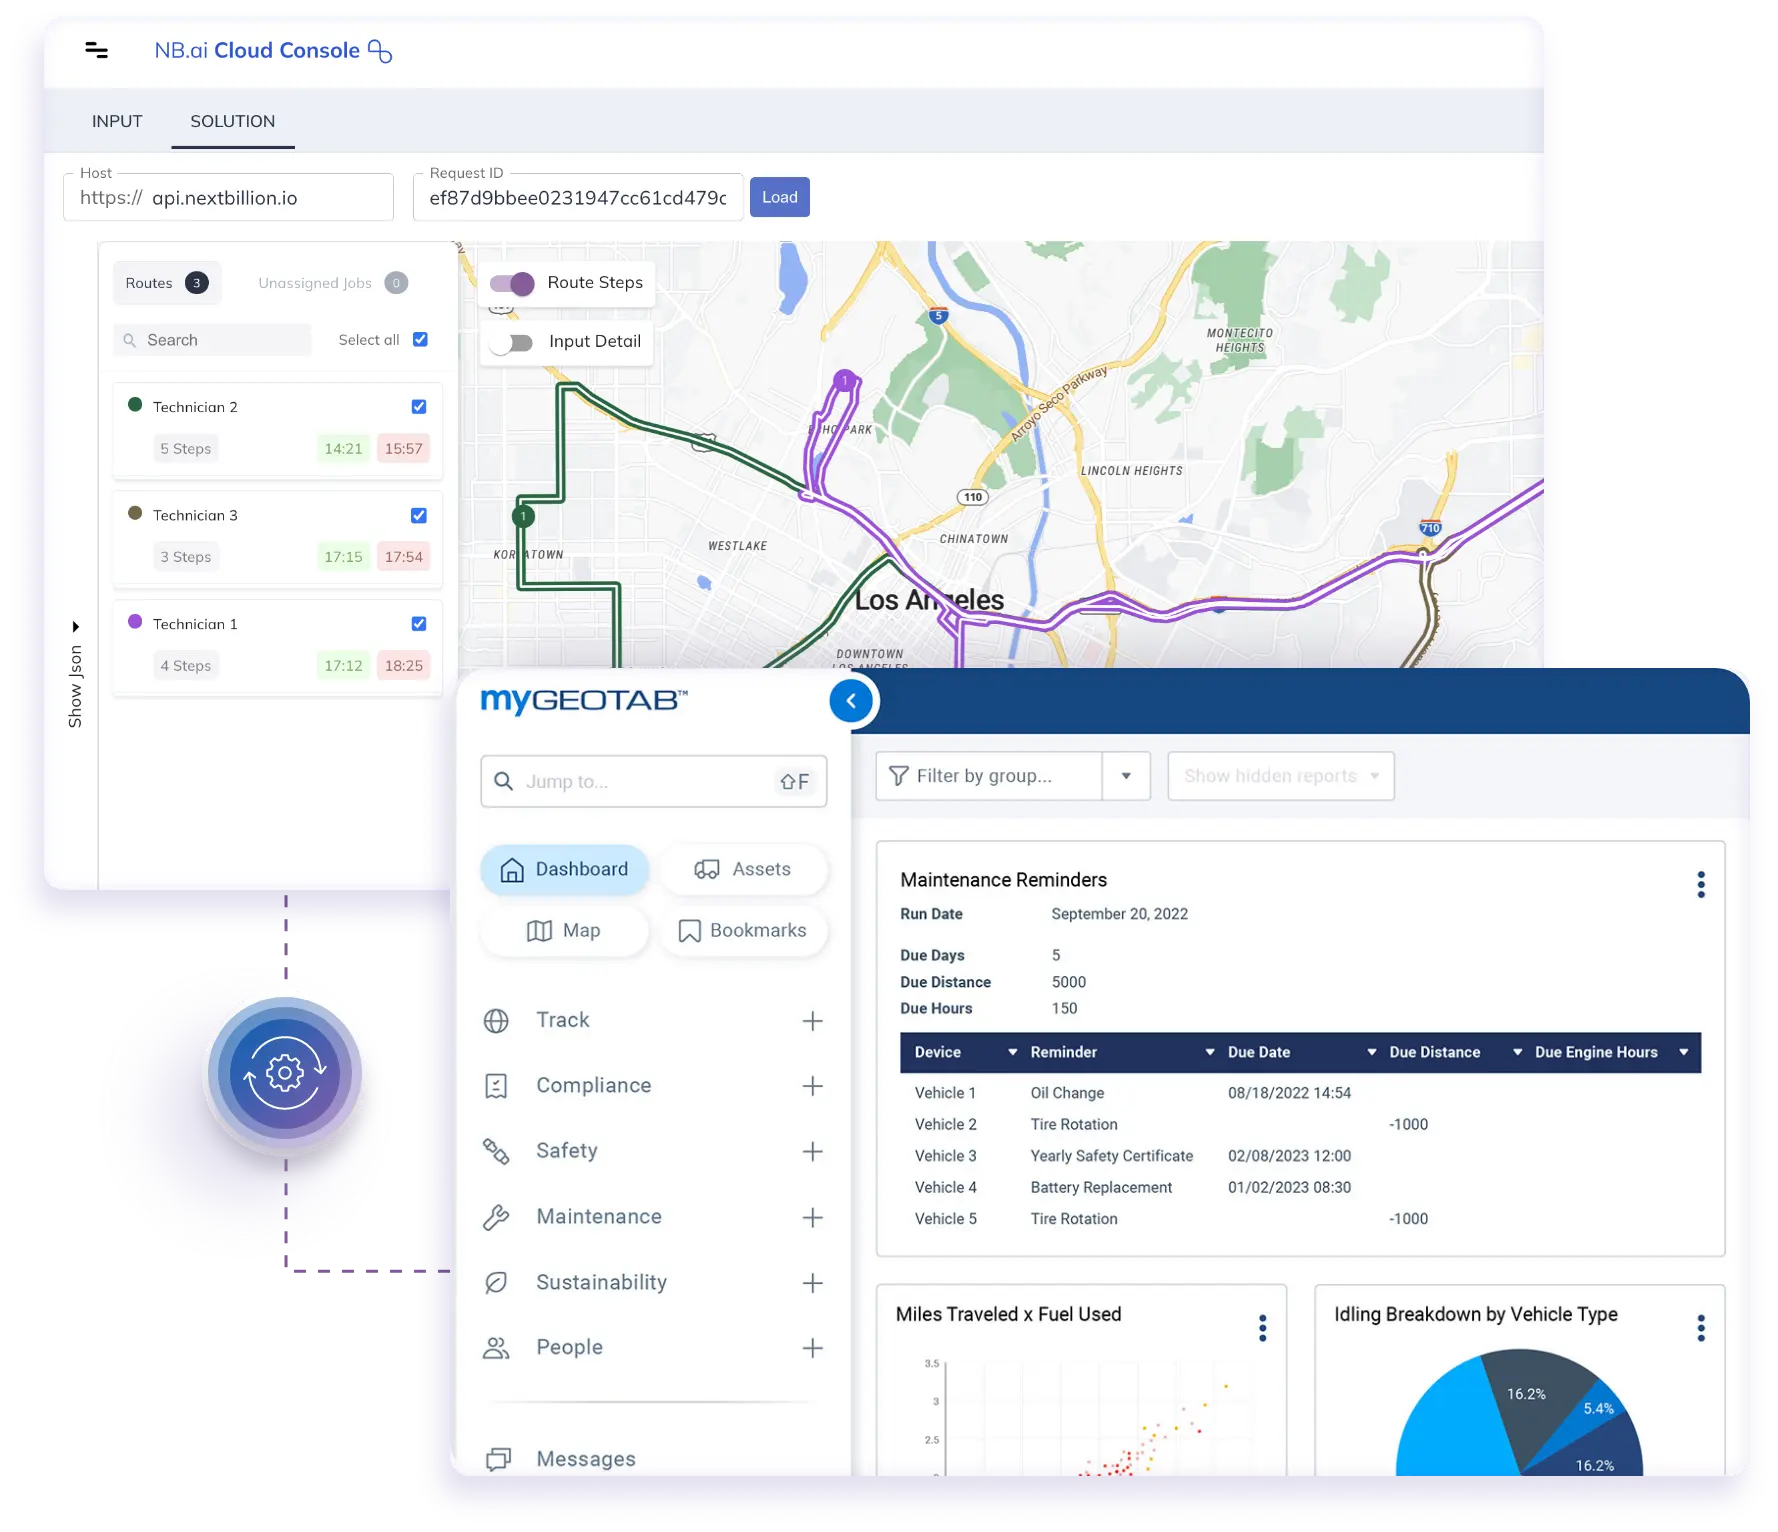Click the Track globe icon
This screenshot has width=1778, height=1532.
tap(496, 1020)
